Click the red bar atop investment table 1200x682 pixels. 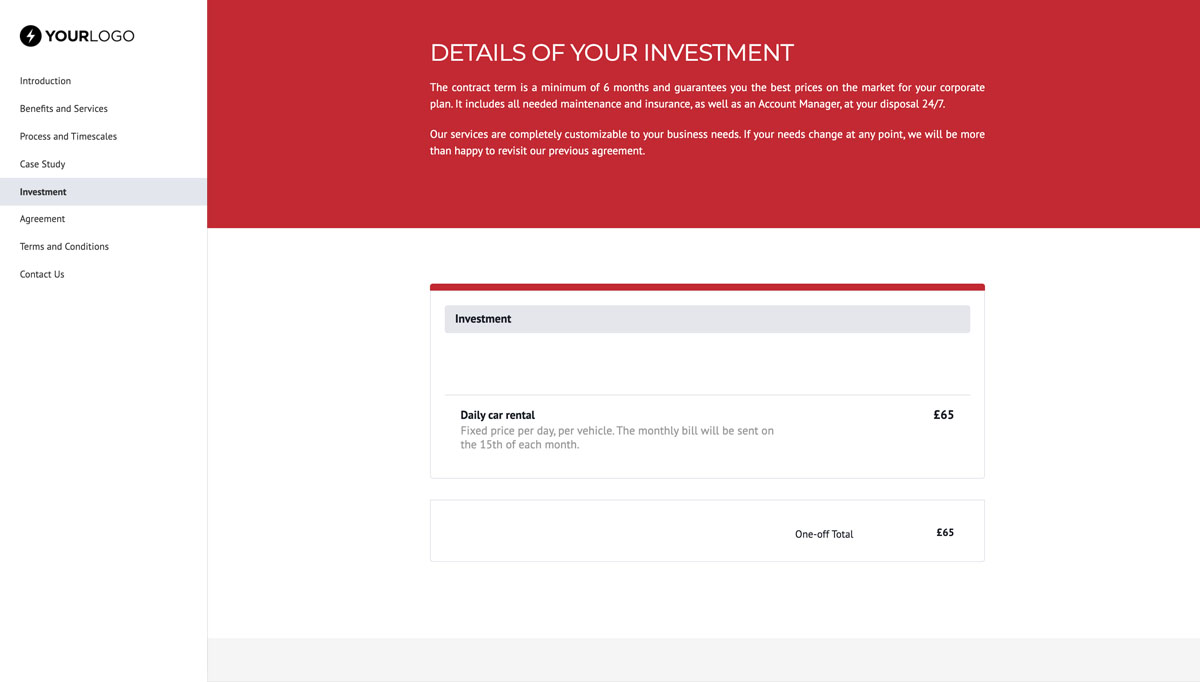(706, 287)
